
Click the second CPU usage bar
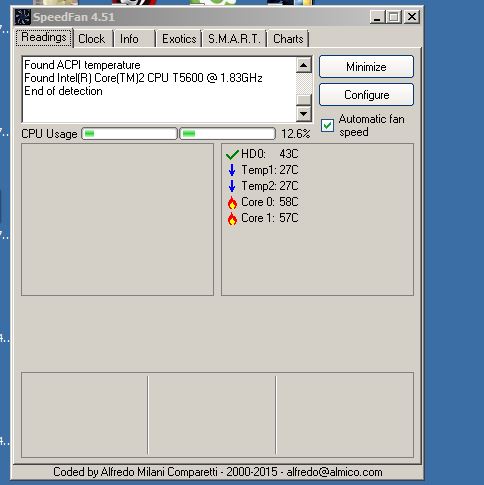tap(228, 134)
